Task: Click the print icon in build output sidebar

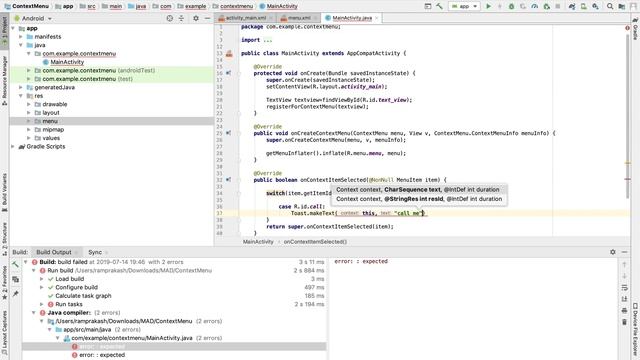Action: pyautogui.click(x=624, y=311)
